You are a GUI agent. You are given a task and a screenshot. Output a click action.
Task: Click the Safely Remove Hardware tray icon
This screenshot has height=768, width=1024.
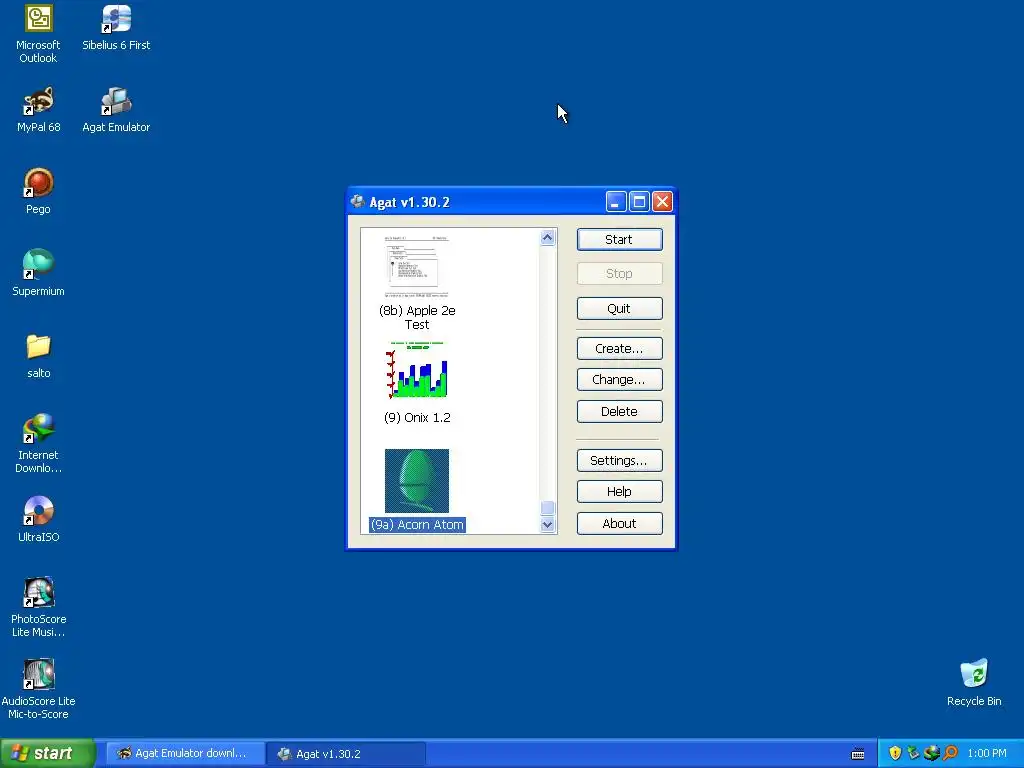(913, 753)
